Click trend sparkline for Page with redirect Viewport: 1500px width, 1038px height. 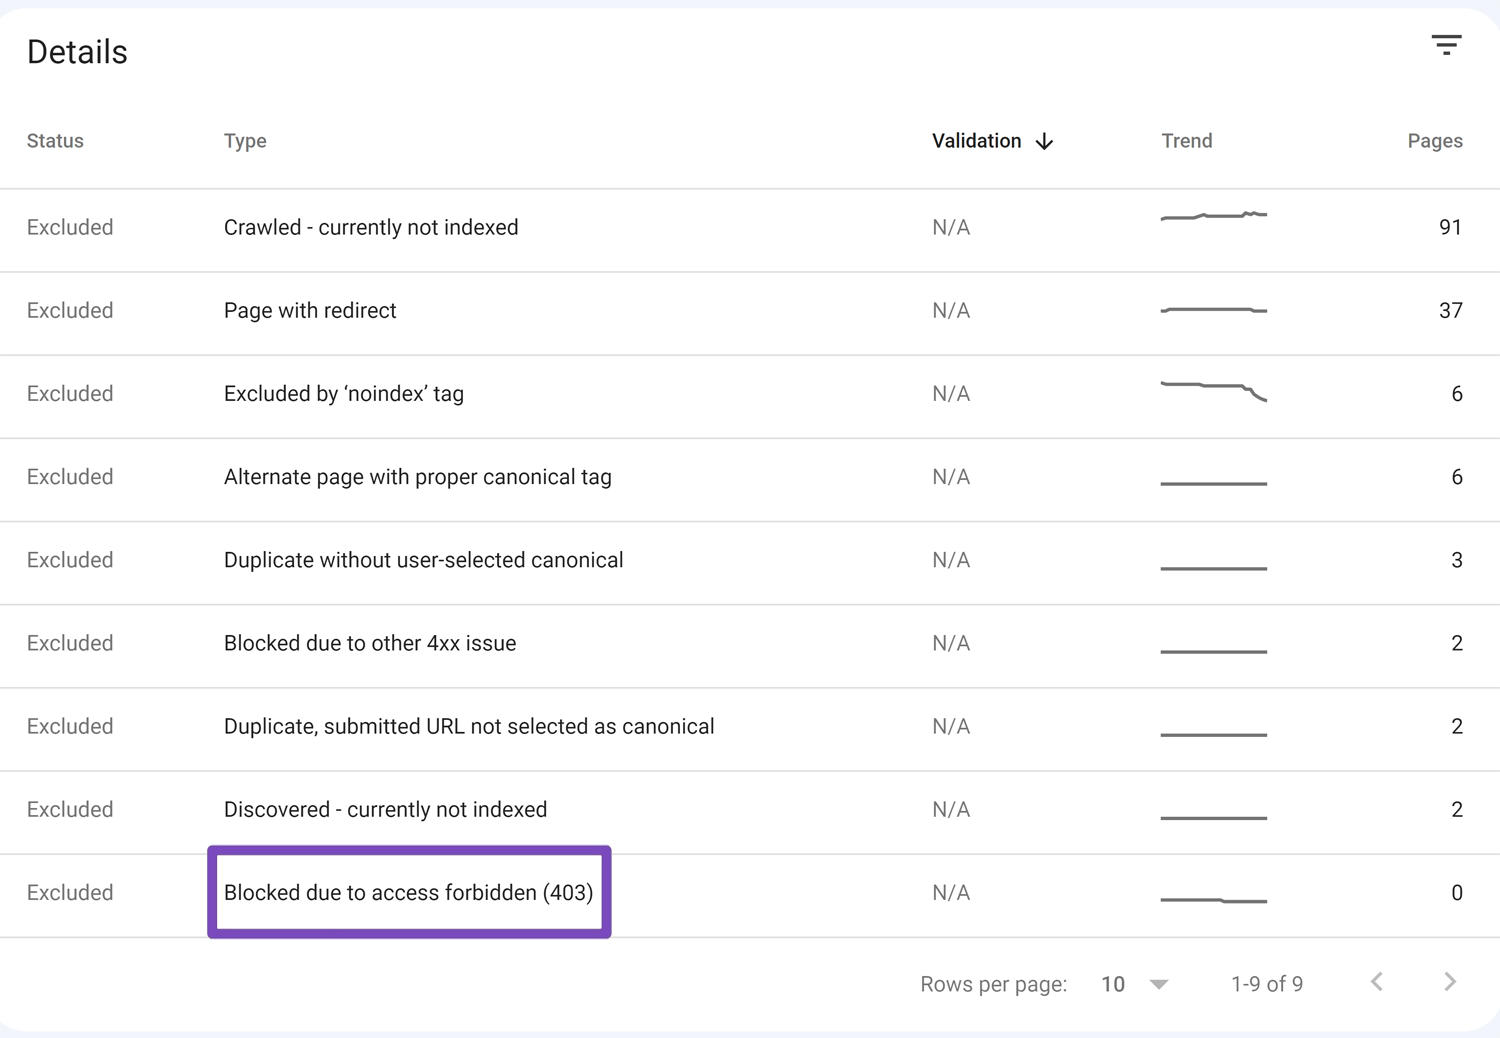(x=1214, y=310)
